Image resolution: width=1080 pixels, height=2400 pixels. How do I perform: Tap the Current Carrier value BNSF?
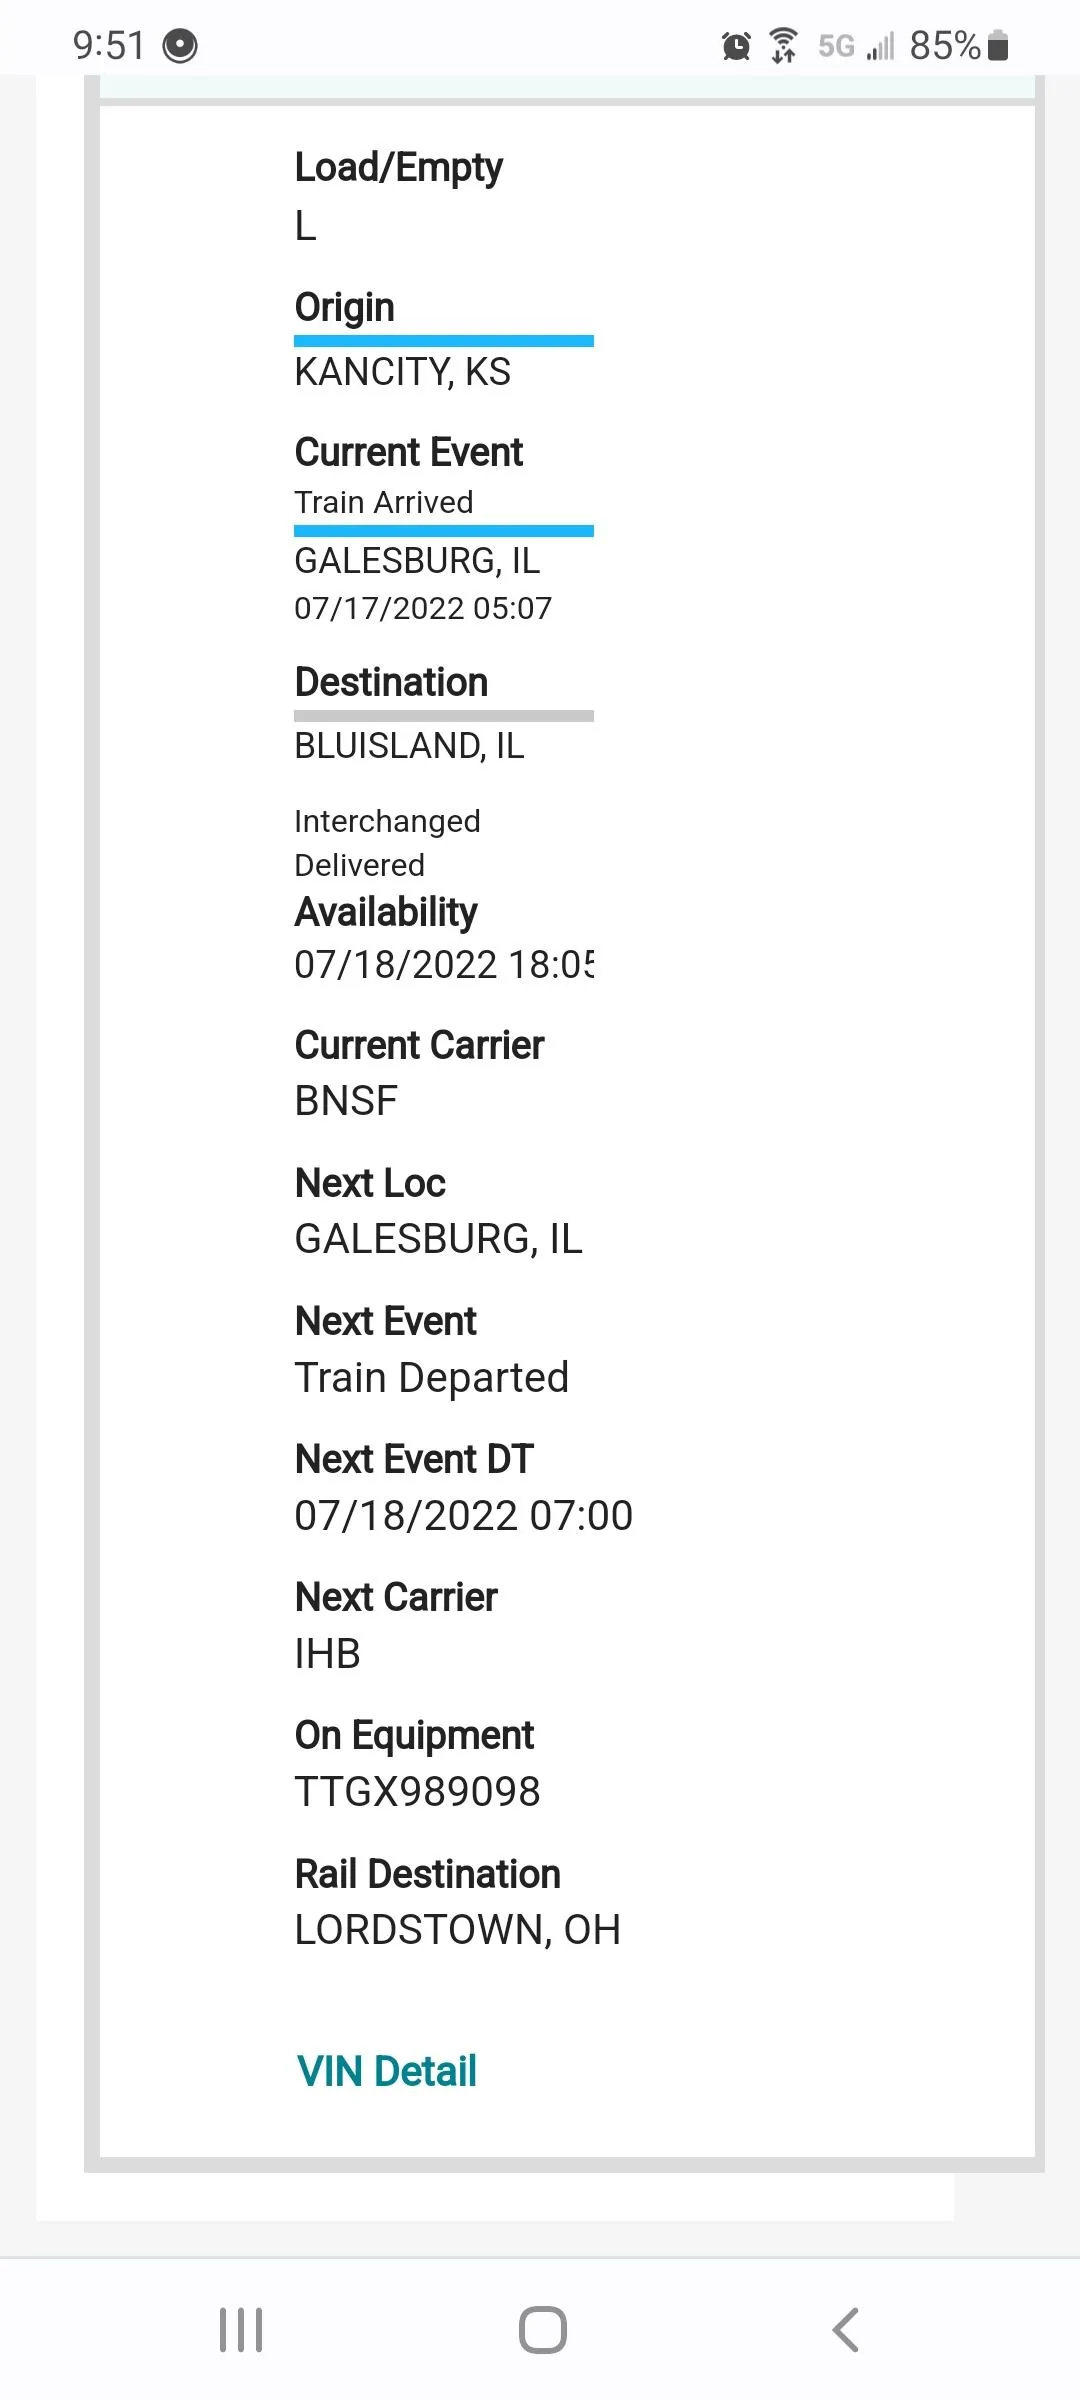point(346,1101)
